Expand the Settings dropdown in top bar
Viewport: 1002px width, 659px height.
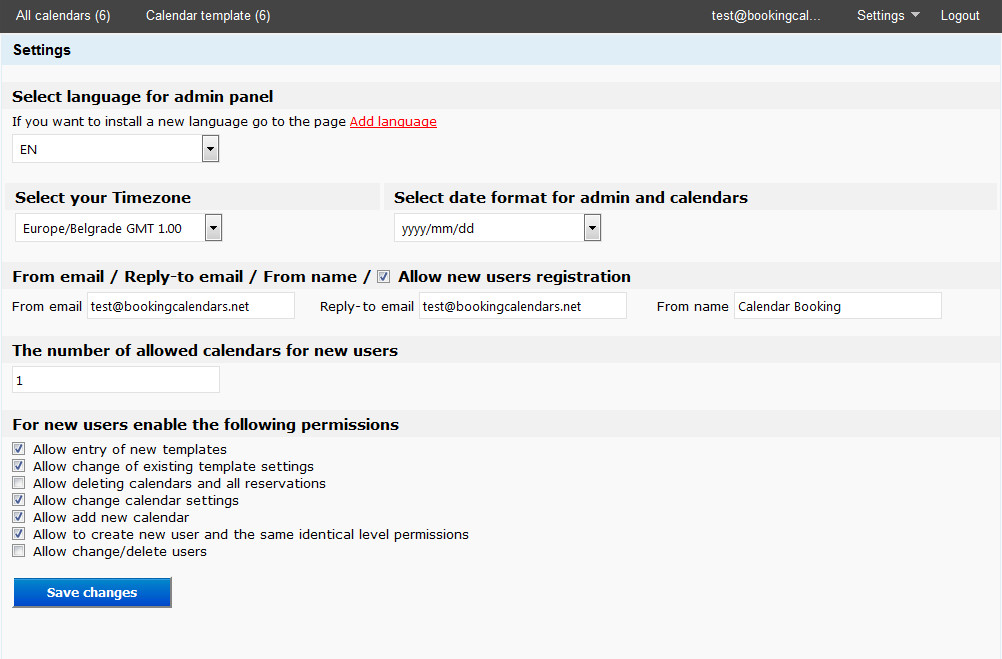point(888,16)
